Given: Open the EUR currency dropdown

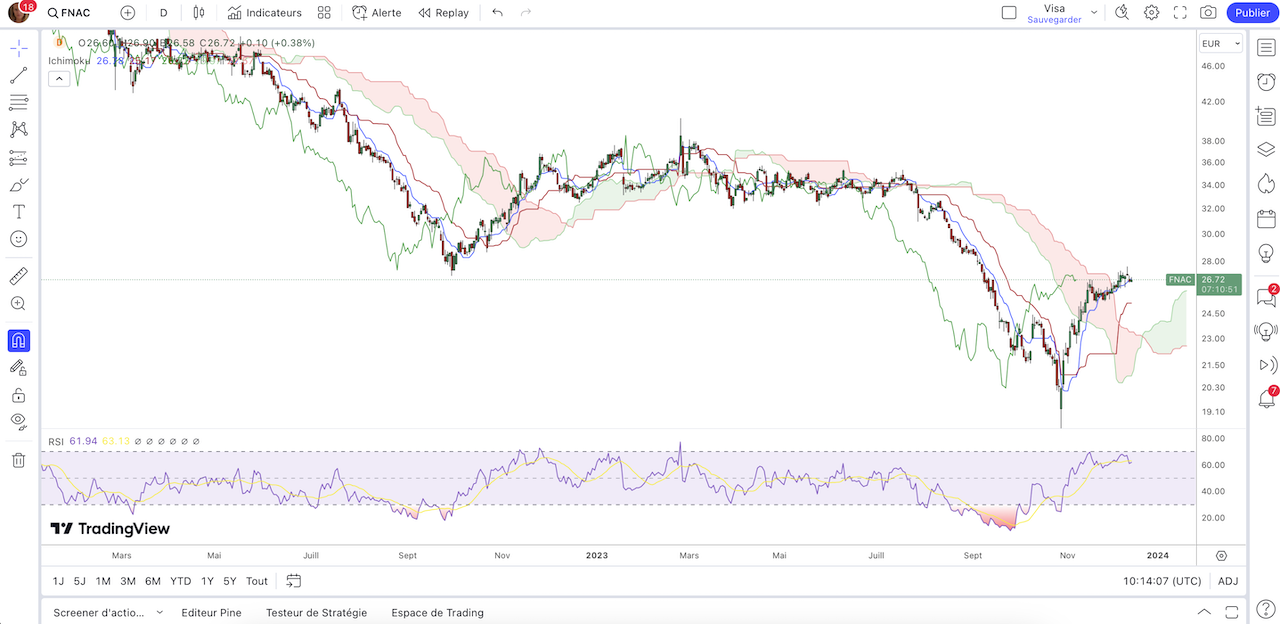Looking at the screenshot, I should point(1220,44).
